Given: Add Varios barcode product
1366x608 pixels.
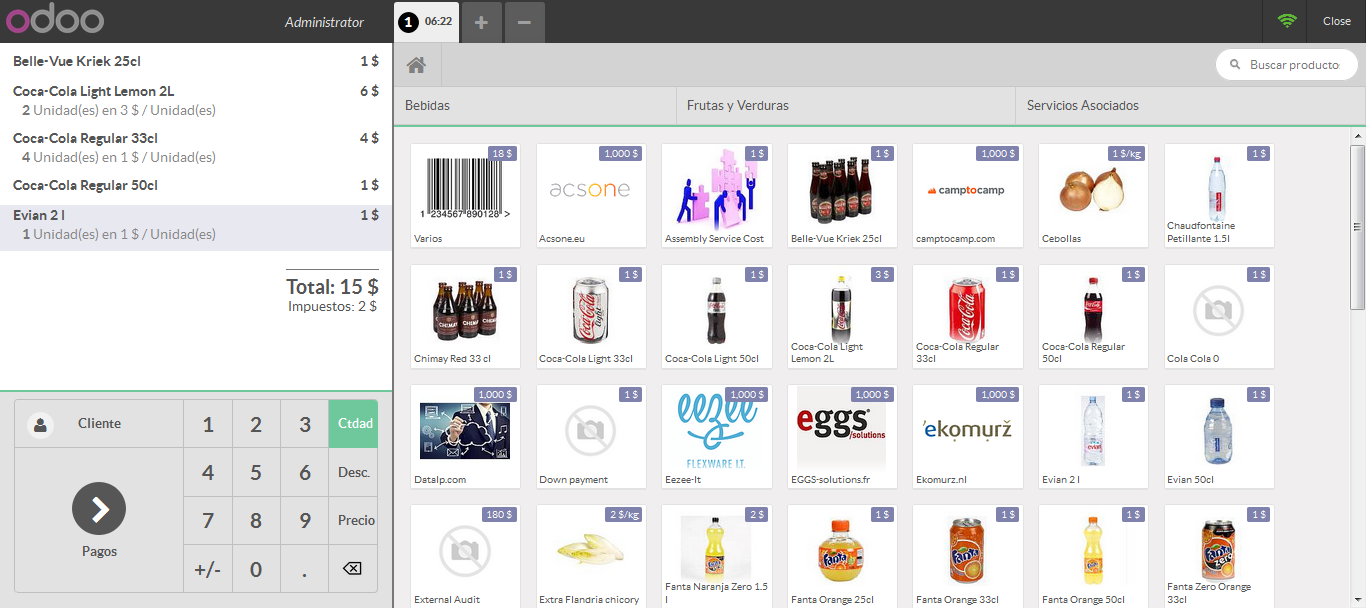Looking at the screenshot, I should click(465, 195).
